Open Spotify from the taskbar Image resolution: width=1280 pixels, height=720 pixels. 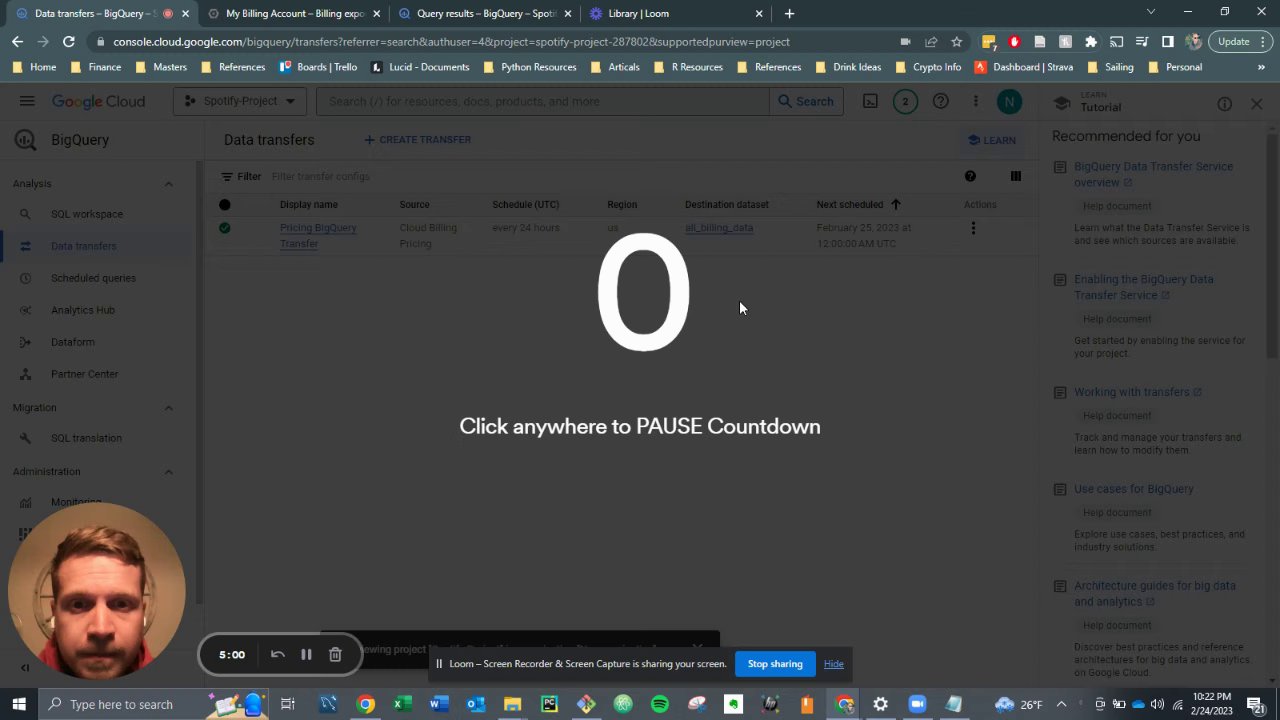(x=660, y=704)
